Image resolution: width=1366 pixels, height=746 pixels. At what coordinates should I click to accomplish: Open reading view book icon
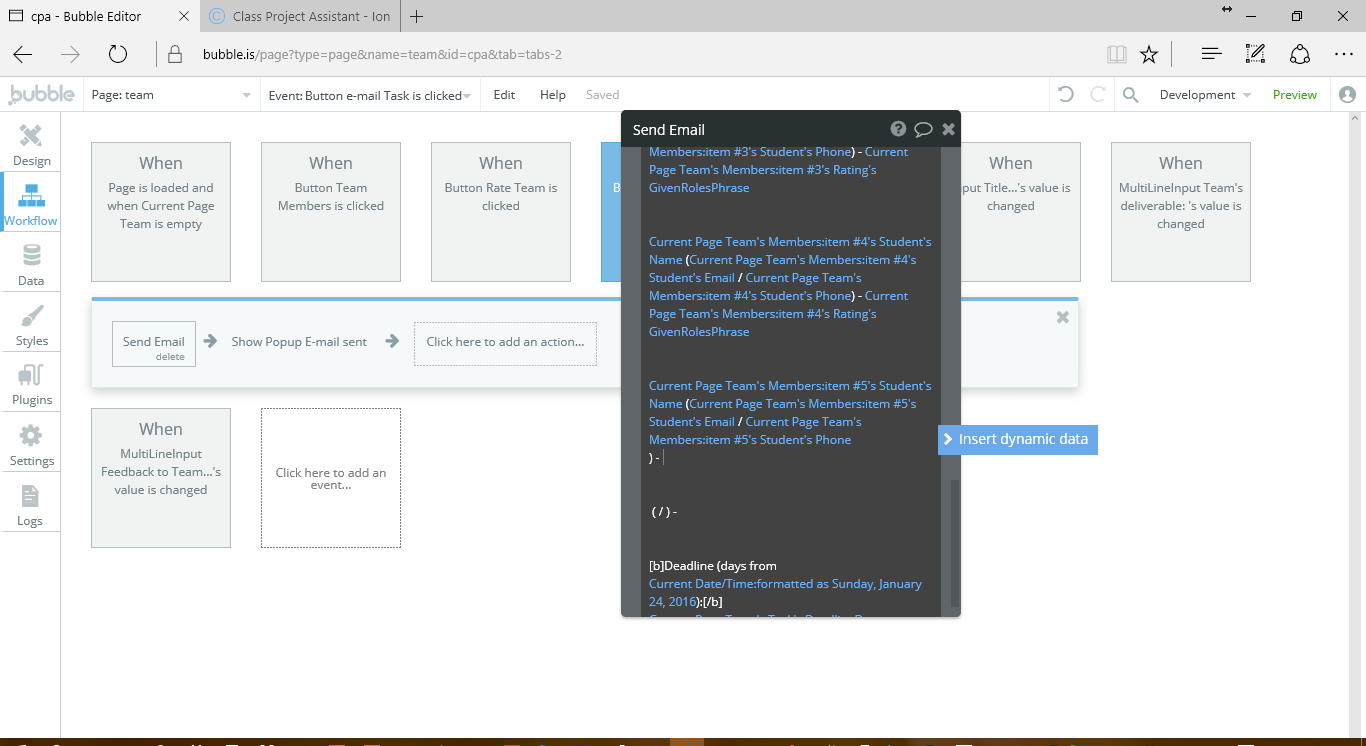(1116, 54)
